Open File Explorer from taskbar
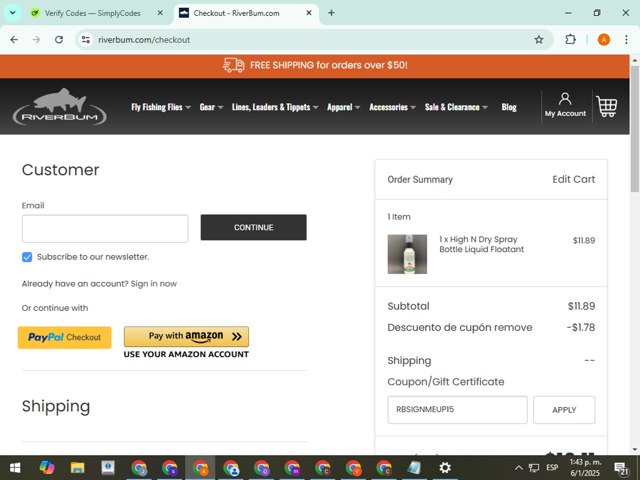This screenshot has width=640, height=480. pos(77,468)
